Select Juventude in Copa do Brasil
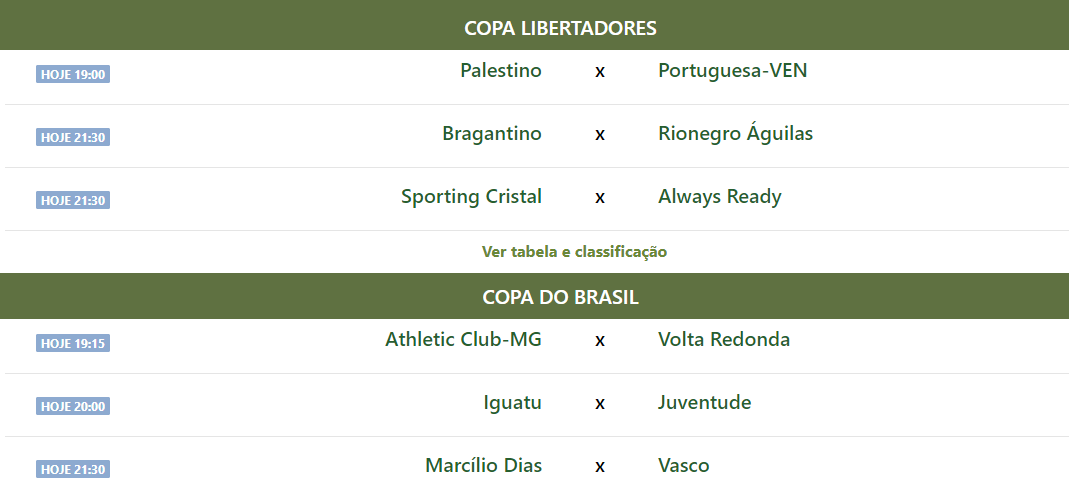Viewport: 1069px width, 495px height. [x=704, y=403]
